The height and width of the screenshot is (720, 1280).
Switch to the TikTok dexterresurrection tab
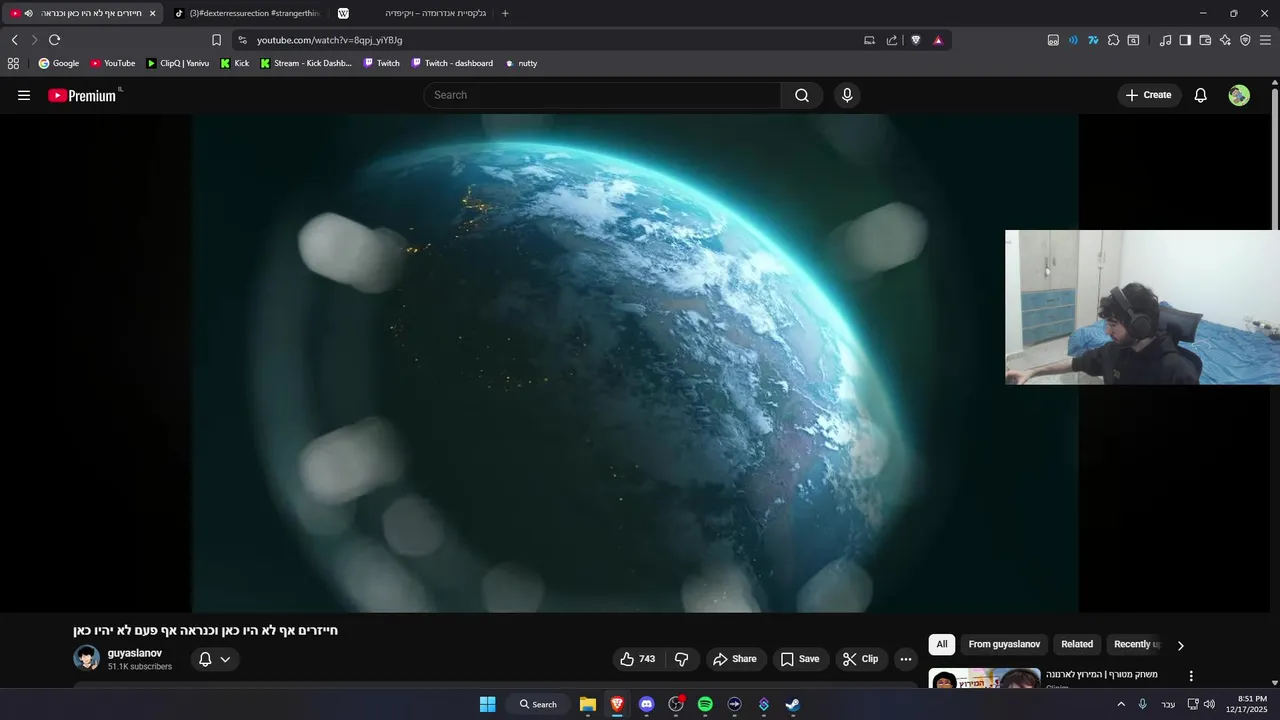(246, 13)
